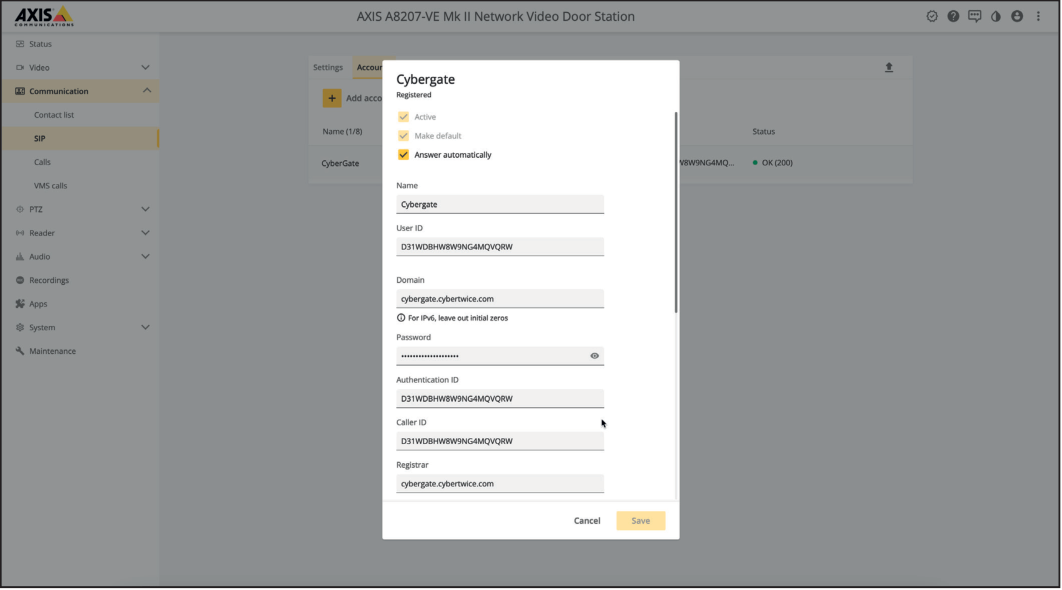Cancel the Cybergate account dialog
The width and height of the screenshot is (1062, 590).
pos(587,521)
